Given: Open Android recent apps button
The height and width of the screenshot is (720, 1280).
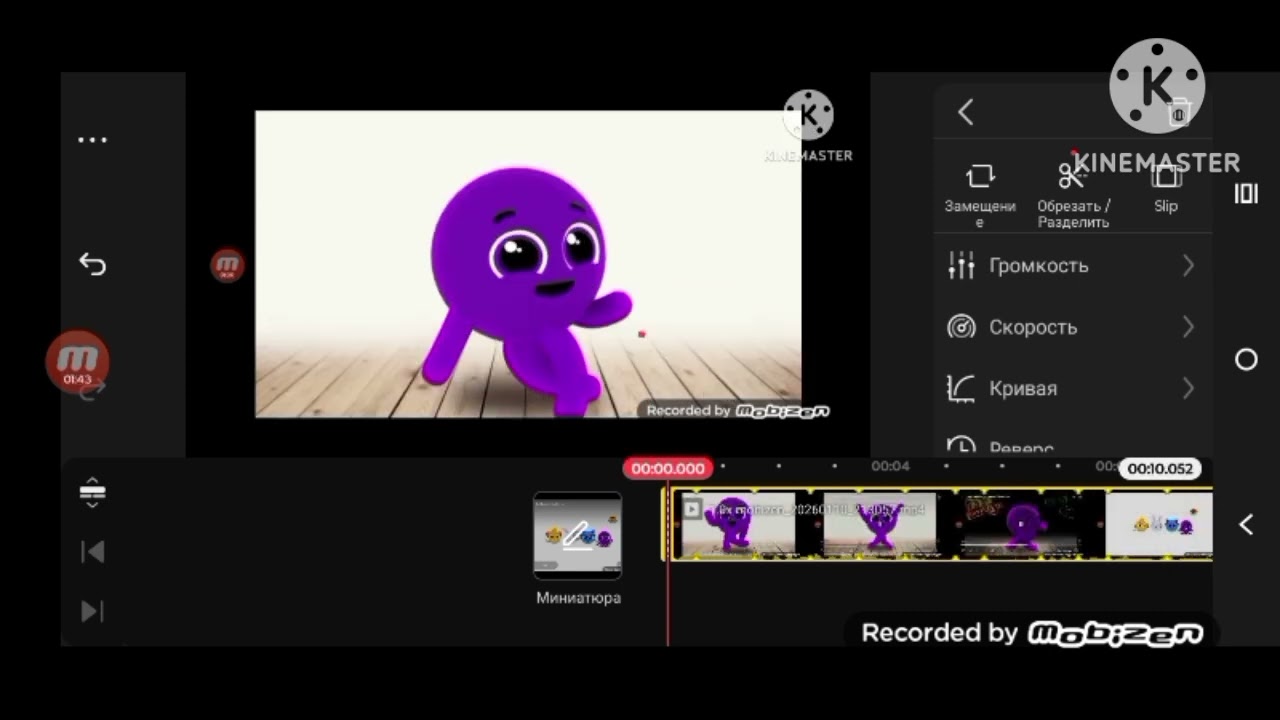Looking at the screenshot, I should pyautogui.click(x=1246, y=194).
